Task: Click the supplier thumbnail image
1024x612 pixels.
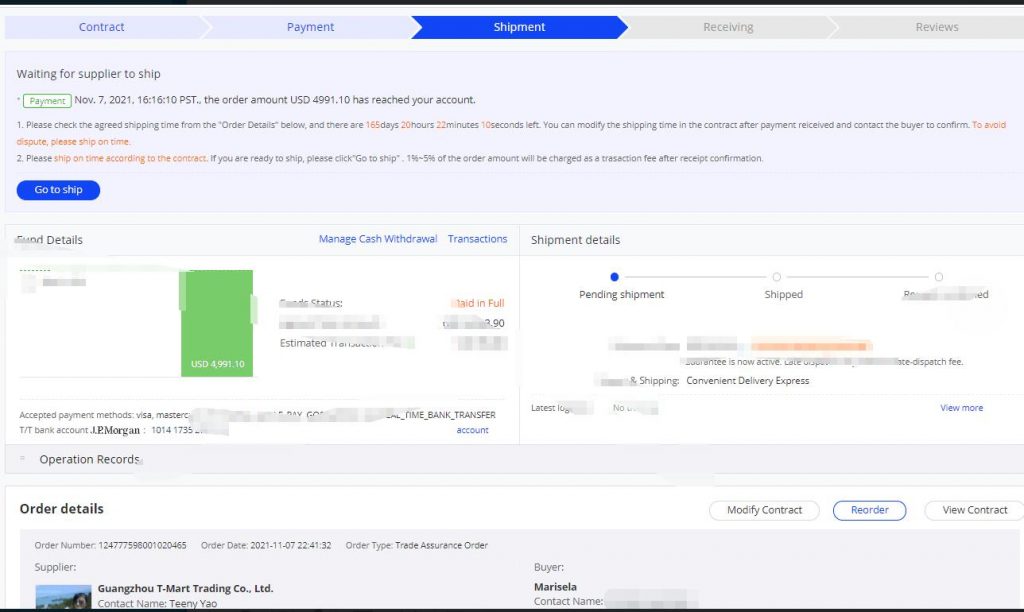Action: pos(63,598)
